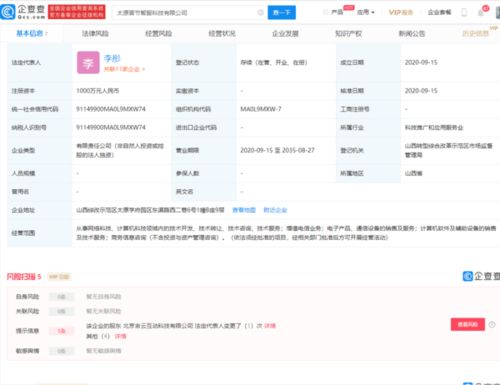This screenshot has height=385, width=500.
Task: Click the blue 查一下 search button
Action: [x=282, y=13]
